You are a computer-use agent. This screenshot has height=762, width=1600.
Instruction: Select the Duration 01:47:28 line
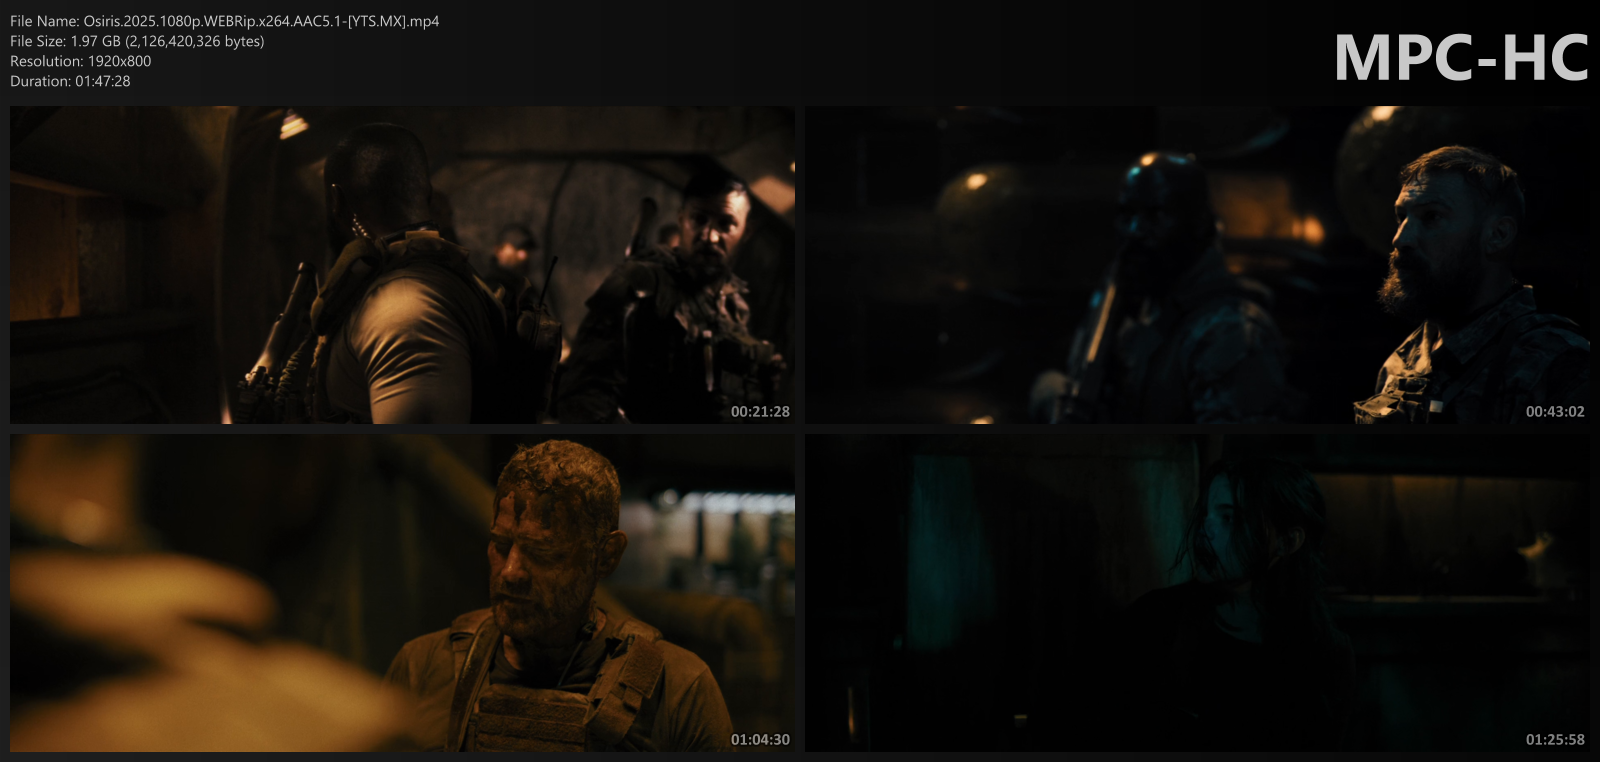pos(70,81)
